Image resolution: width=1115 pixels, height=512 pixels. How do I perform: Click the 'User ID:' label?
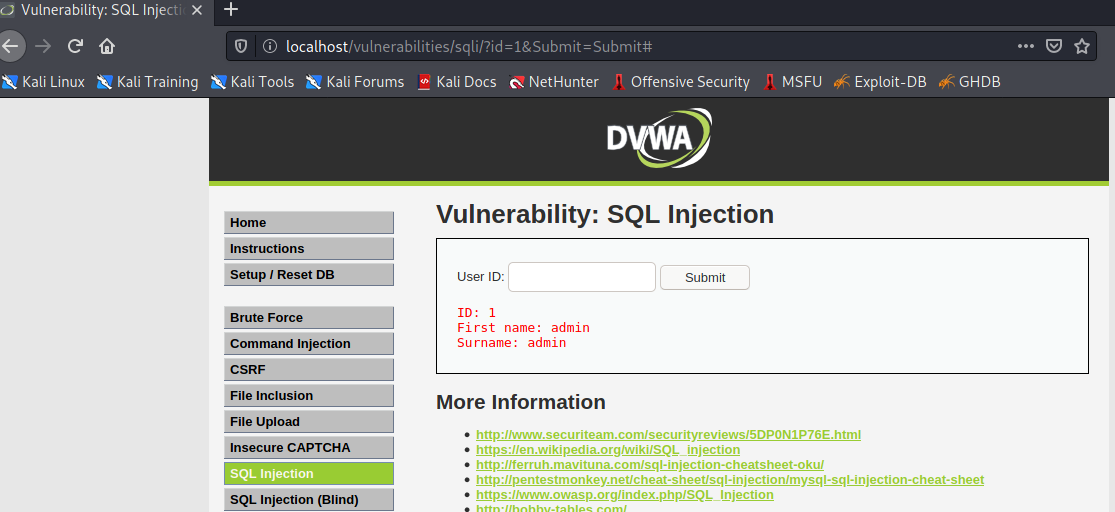tap(481, 277)
